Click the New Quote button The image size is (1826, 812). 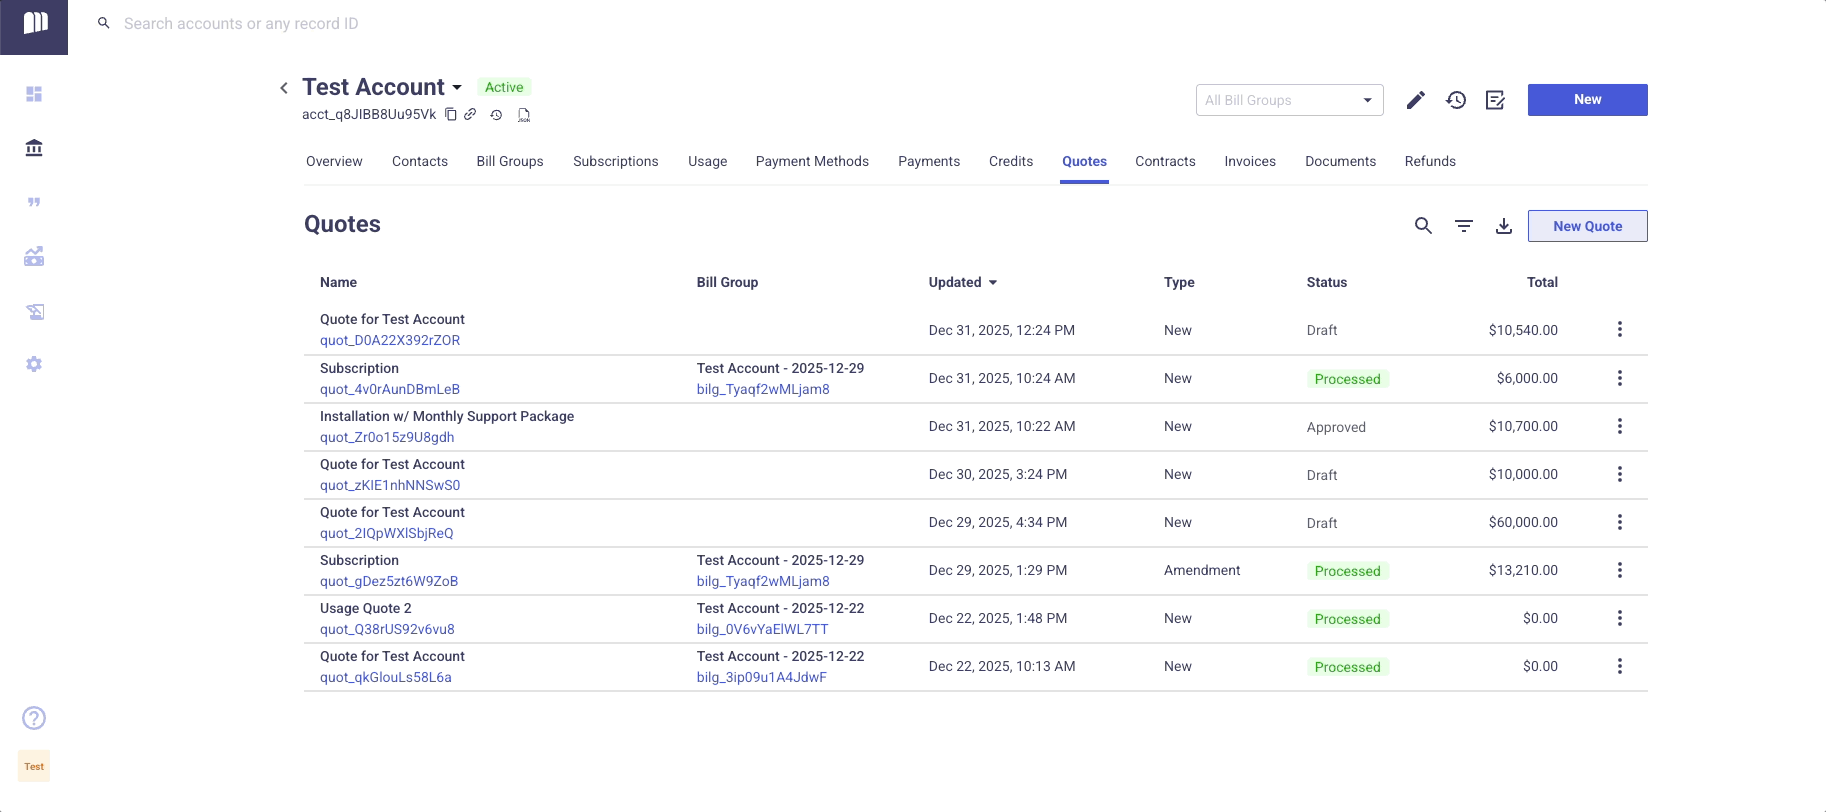(1588, 226)
